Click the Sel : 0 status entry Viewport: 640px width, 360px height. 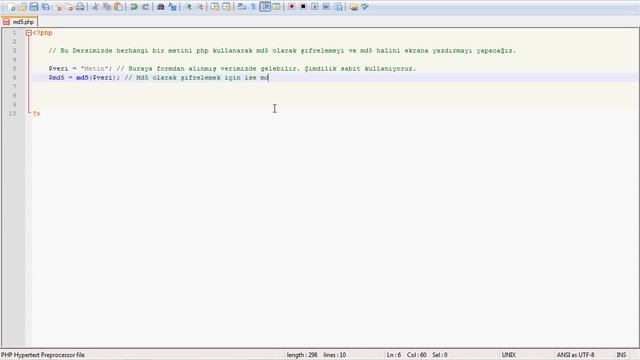440,355
